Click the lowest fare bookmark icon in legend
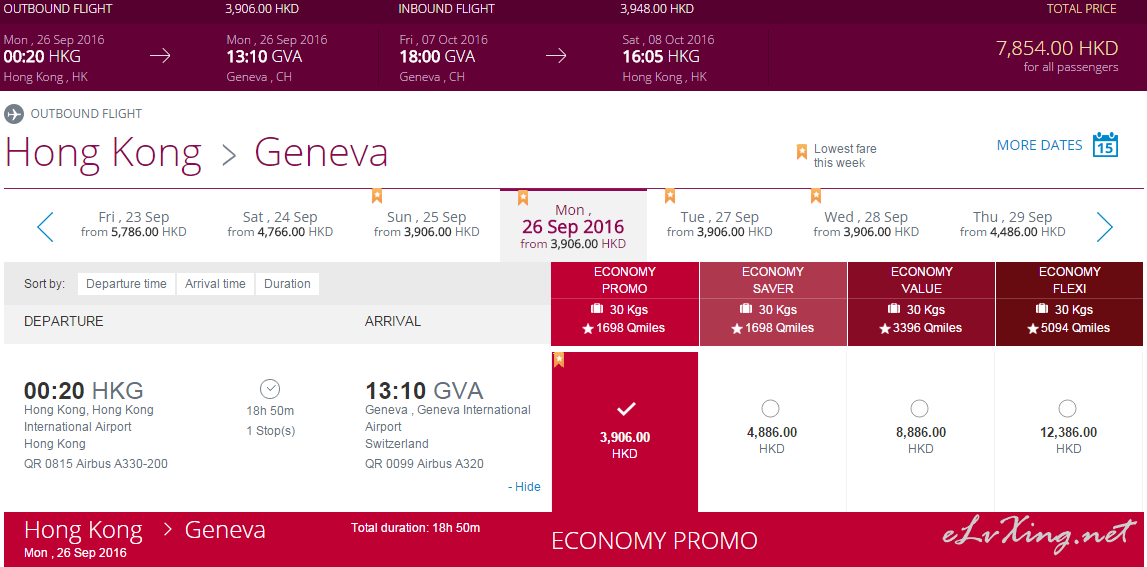Viewport: 1147px width, 567px height. click(802, 151)
